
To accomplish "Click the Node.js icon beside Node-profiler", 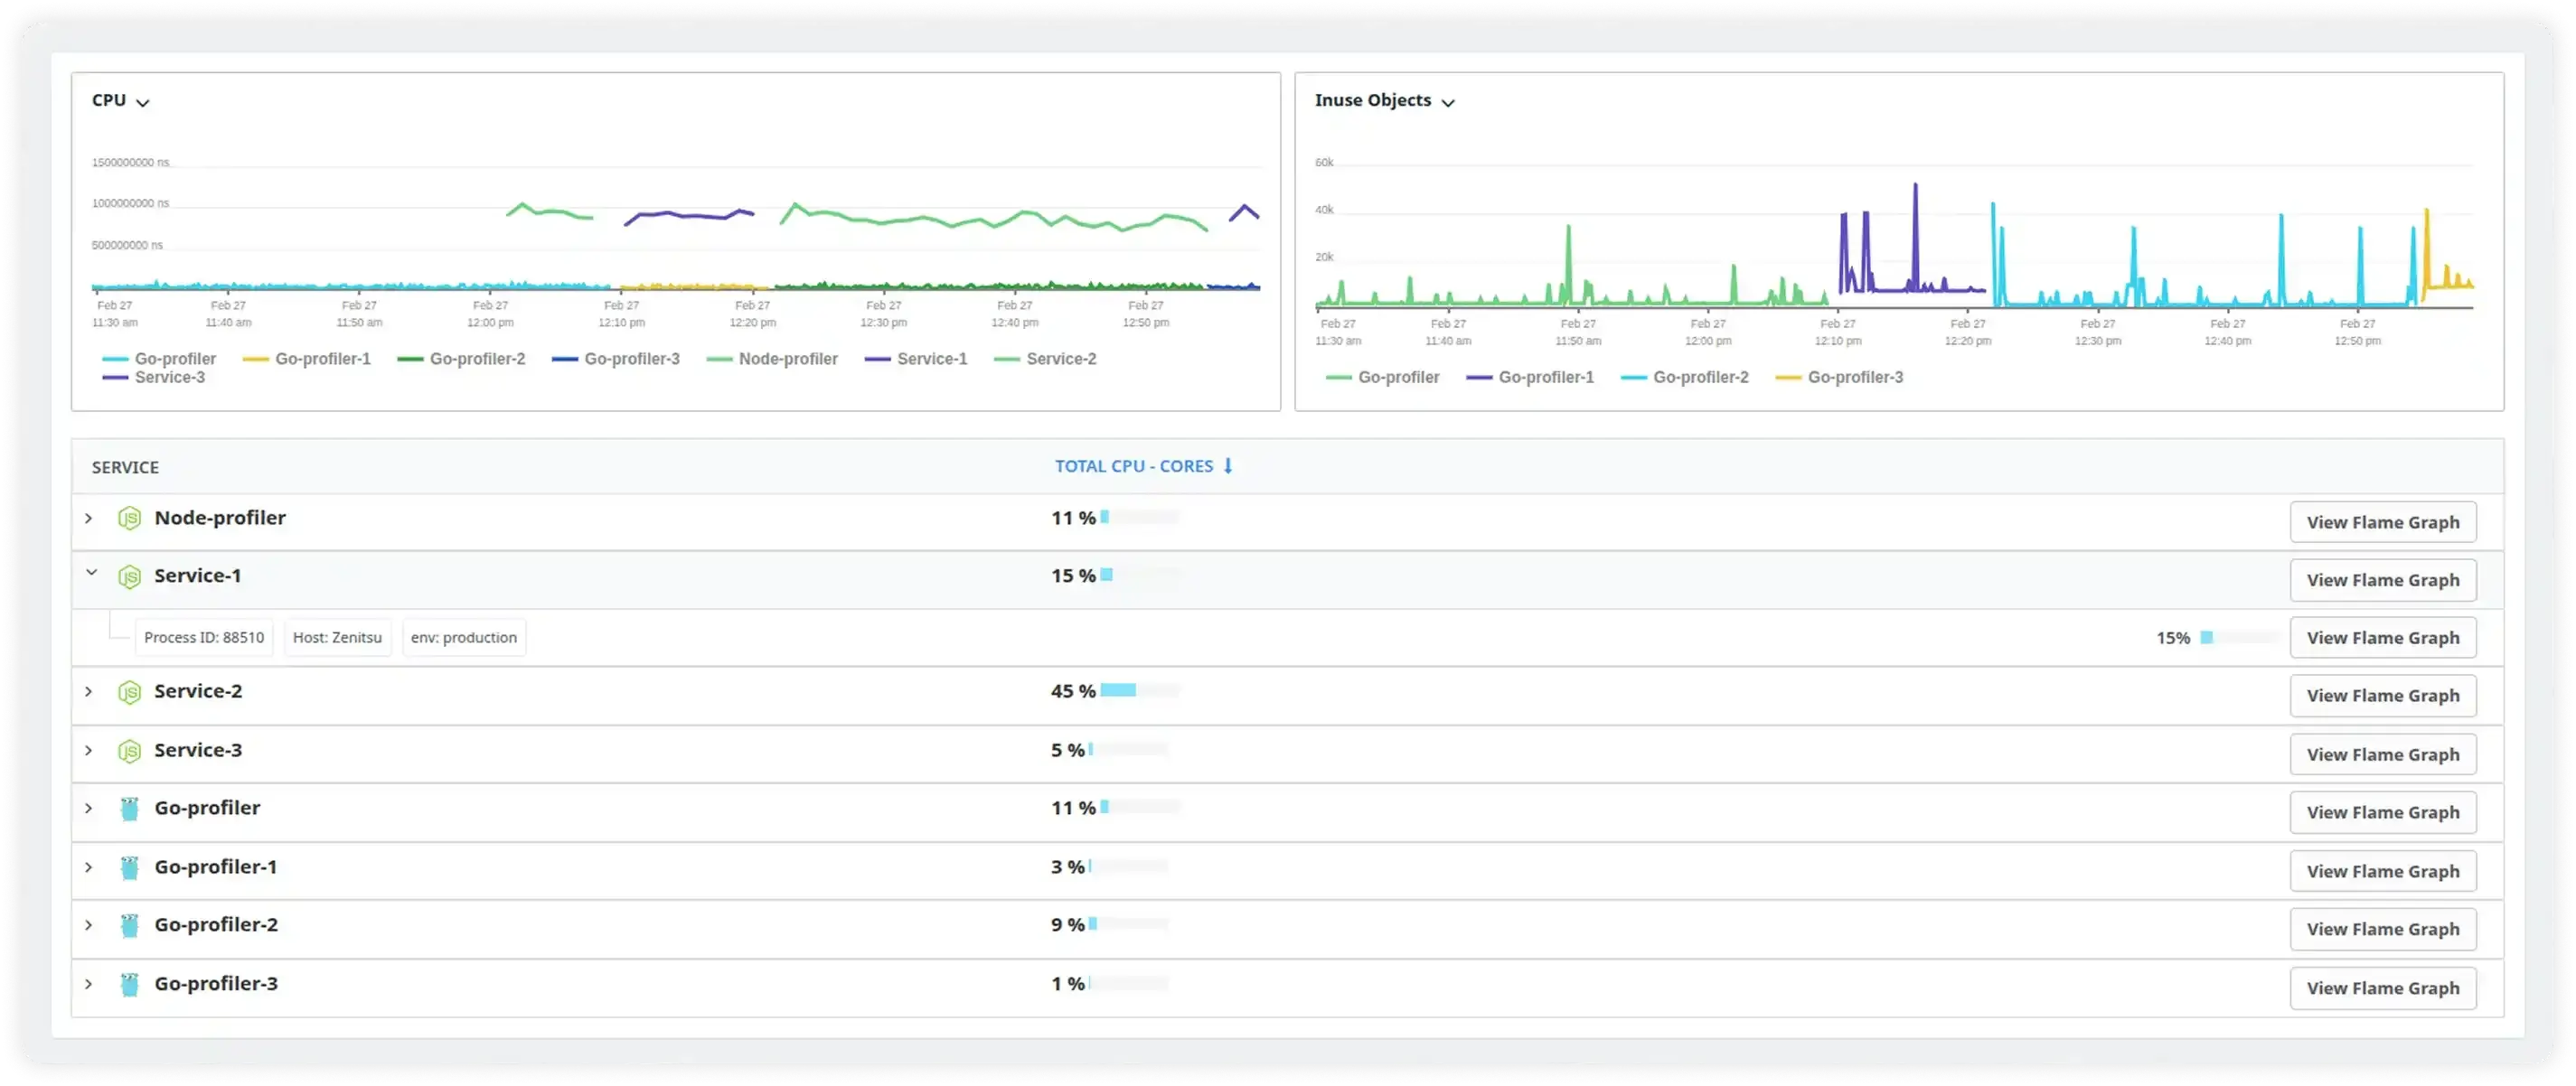I will [x=129, y=518].
